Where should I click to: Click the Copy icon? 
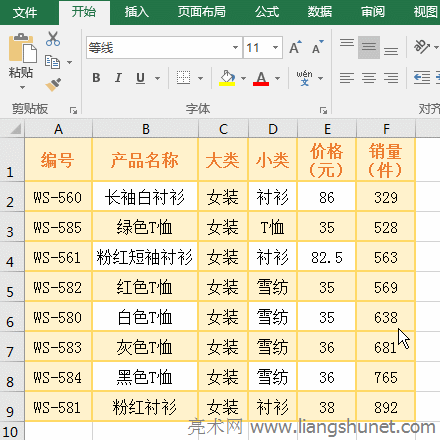click(x=52, y=62)
